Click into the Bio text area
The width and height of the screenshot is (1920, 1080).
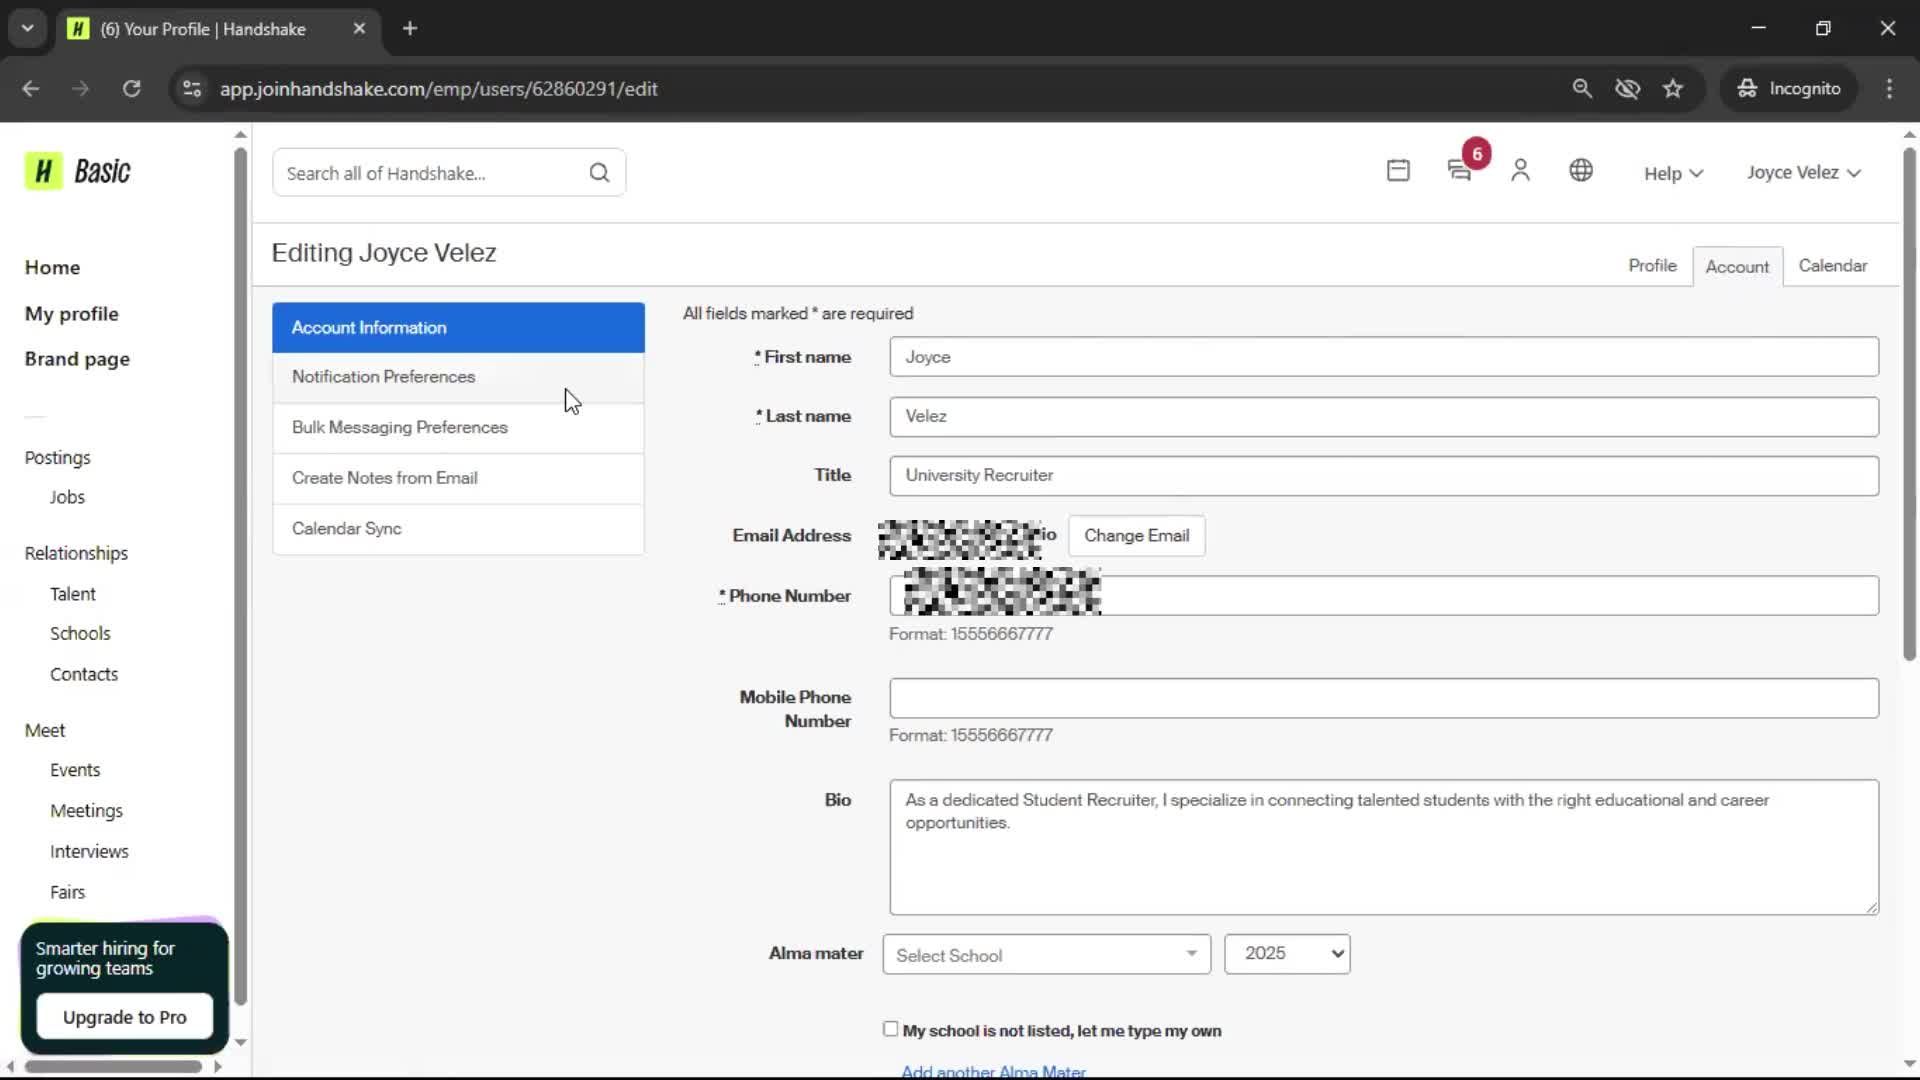click(x=1384, y=847)
